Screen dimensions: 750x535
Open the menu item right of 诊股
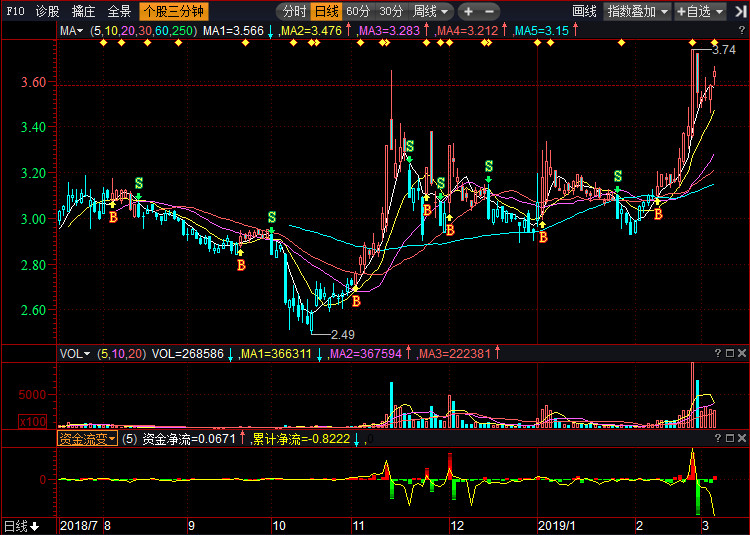point(83,11)
